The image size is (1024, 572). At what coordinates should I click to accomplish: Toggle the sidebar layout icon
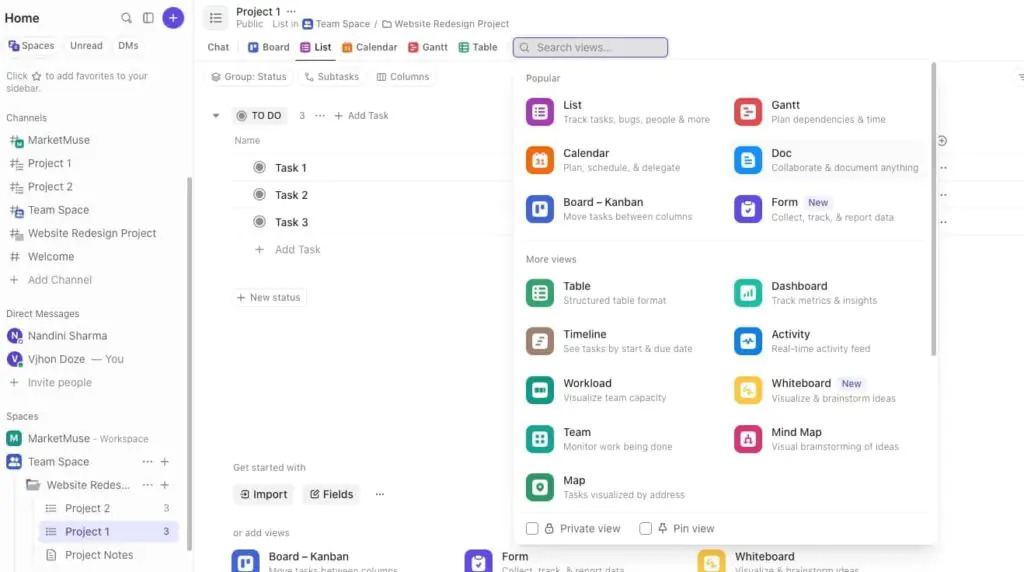tap(148, 18)
